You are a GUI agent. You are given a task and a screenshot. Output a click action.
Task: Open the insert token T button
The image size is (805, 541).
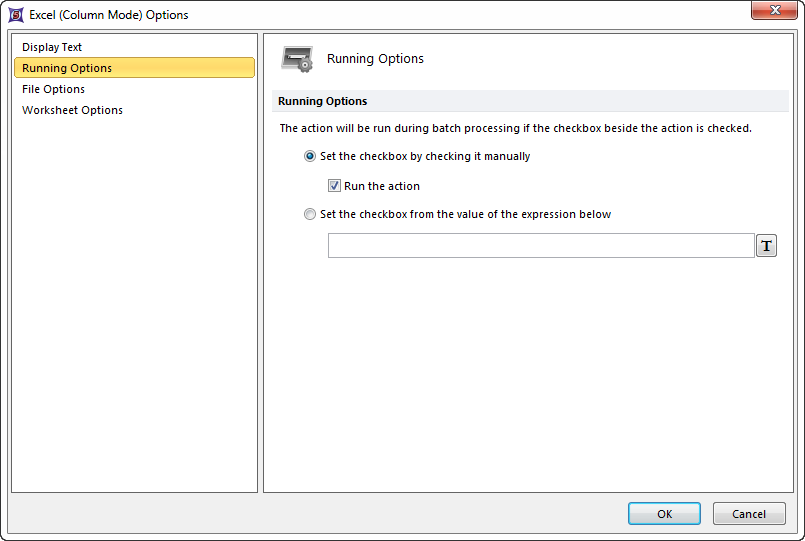click(766, 246)
